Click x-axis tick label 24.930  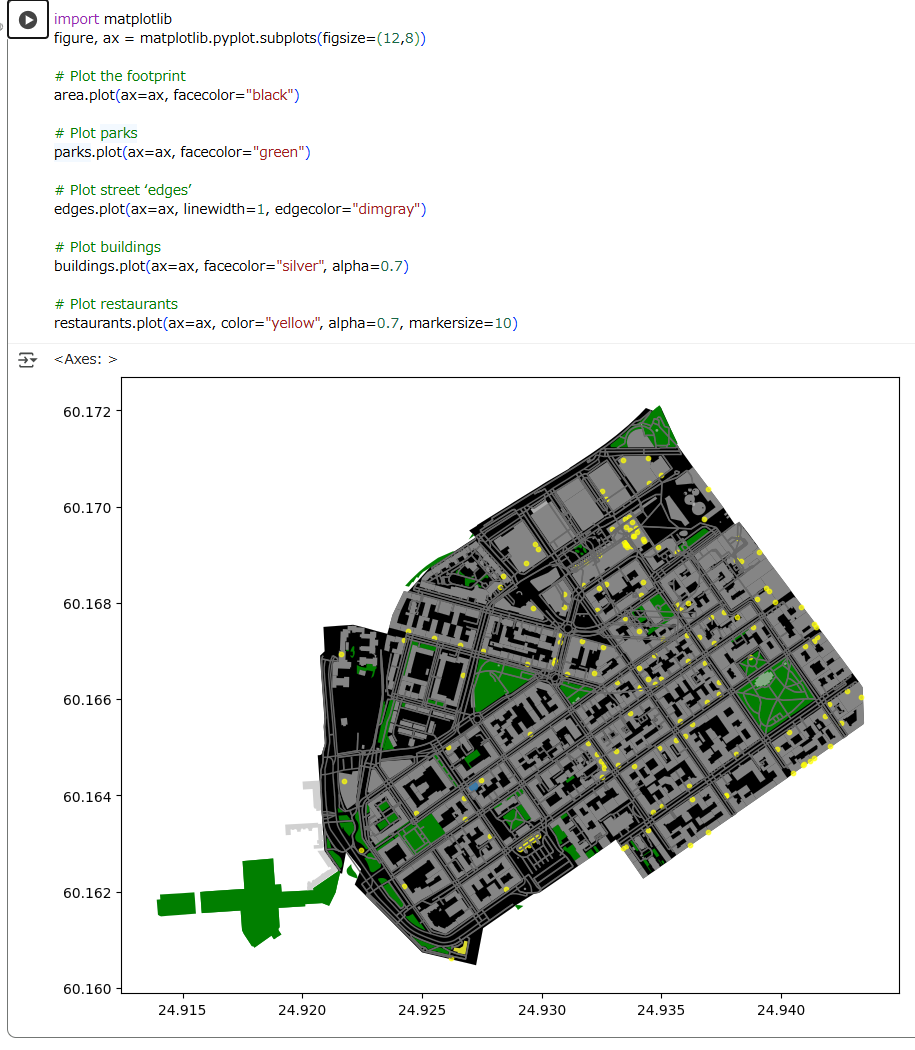coord(542,1010)
